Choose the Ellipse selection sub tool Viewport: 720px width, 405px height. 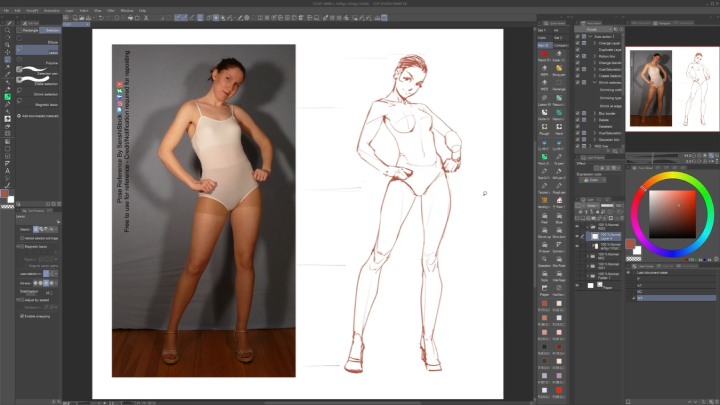(37, 40)
